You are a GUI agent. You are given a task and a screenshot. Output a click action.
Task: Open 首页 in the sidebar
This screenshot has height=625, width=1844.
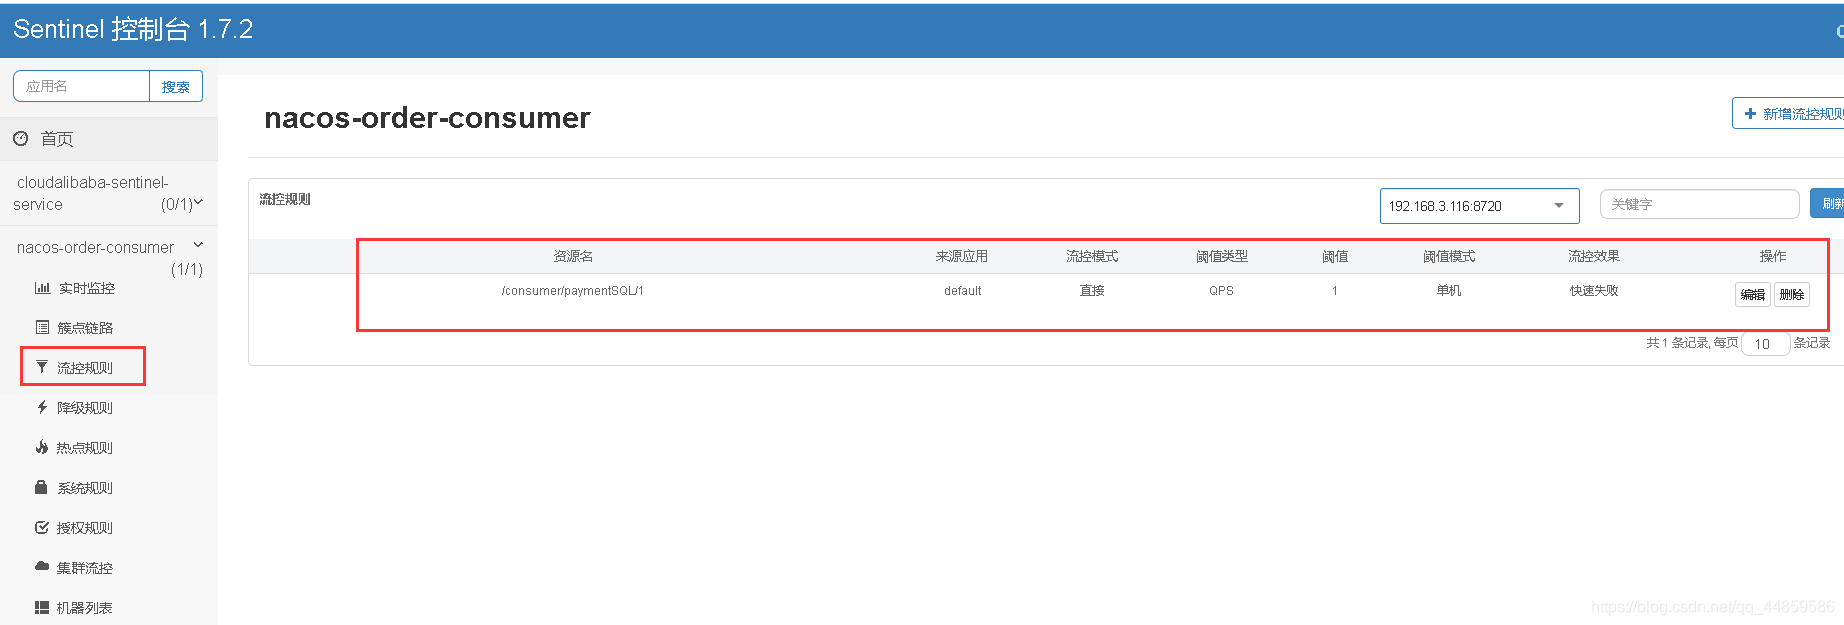pyautogui.click(x=108, y=139)
